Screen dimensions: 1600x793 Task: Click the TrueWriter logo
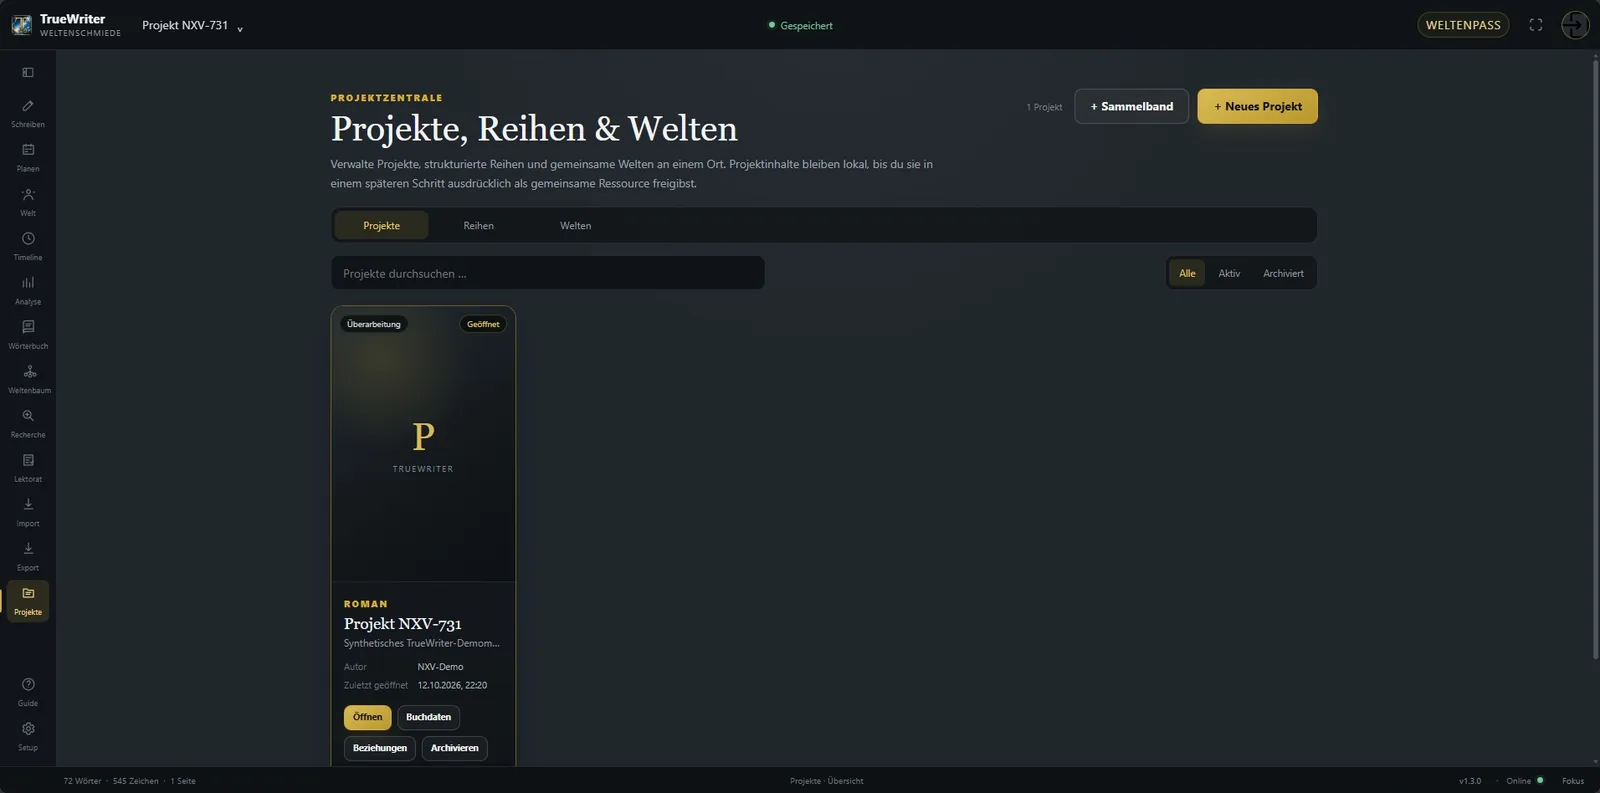(22, 25)
